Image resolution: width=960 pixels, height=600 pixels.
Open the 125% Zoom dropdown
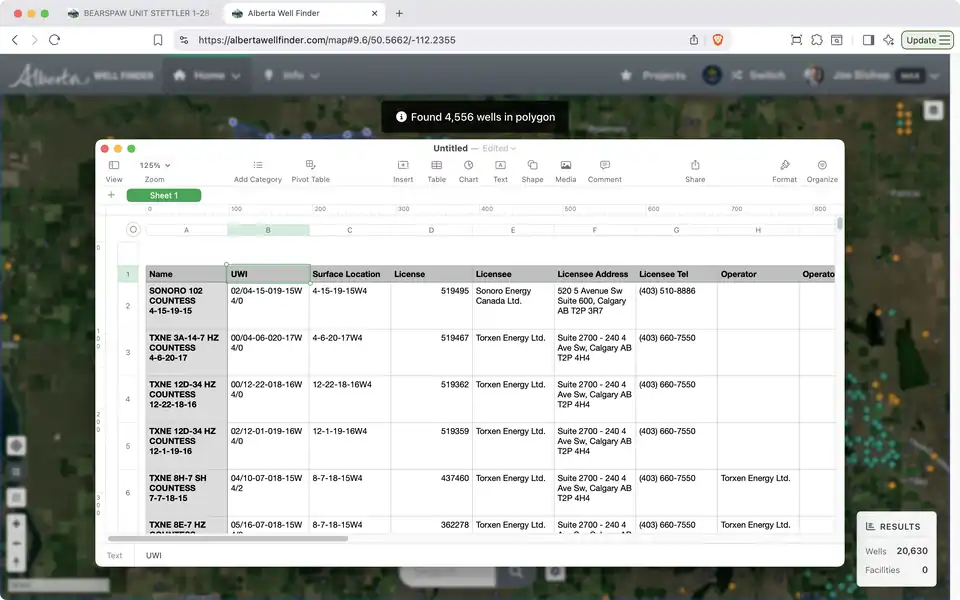pyautogui.click(x=155, y=165)
